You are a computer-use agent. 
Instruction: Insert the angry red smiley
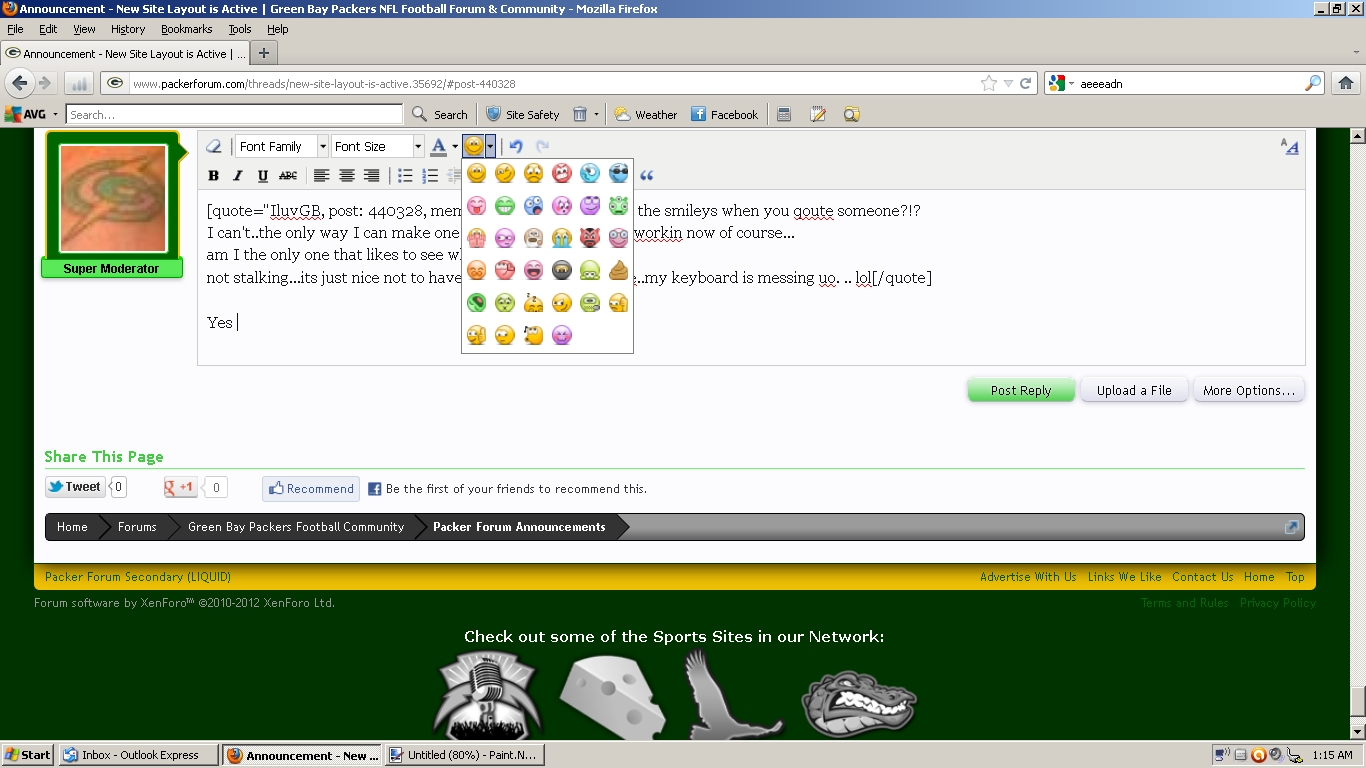pos(562,174)
